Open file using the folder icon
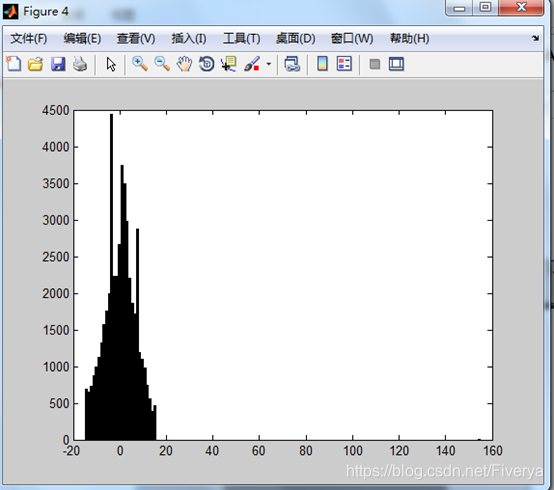The image size is (554, 490). (x=35, y=64)
